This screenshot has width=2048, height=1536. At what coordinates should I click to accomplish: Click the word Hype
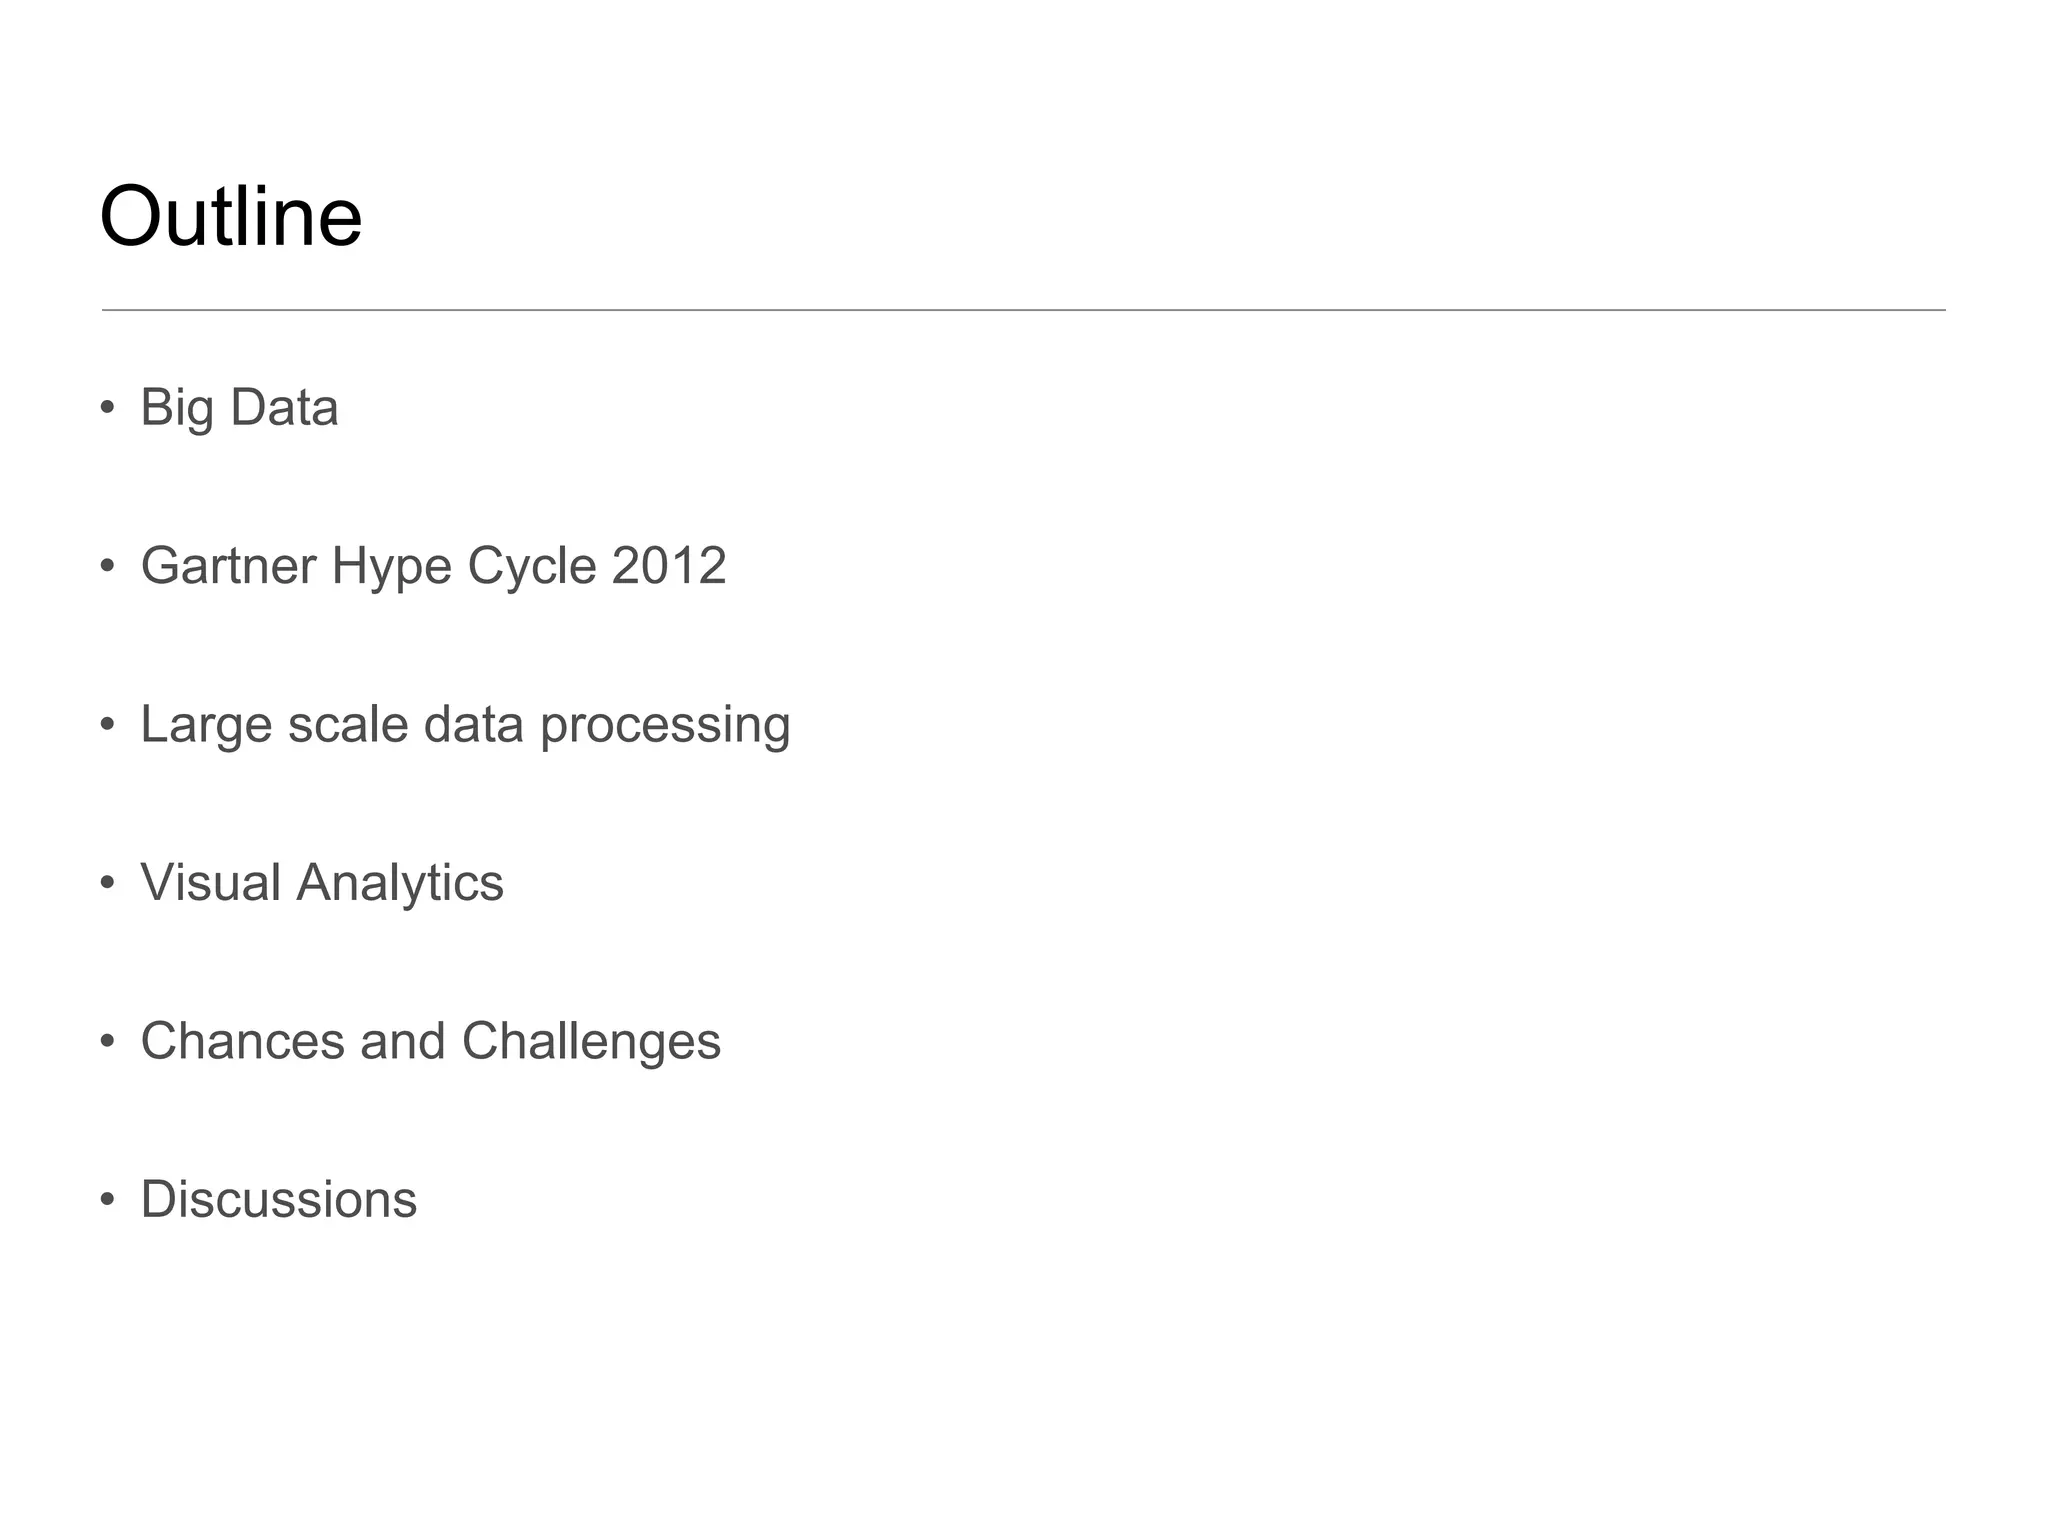[x=391, y=567]
